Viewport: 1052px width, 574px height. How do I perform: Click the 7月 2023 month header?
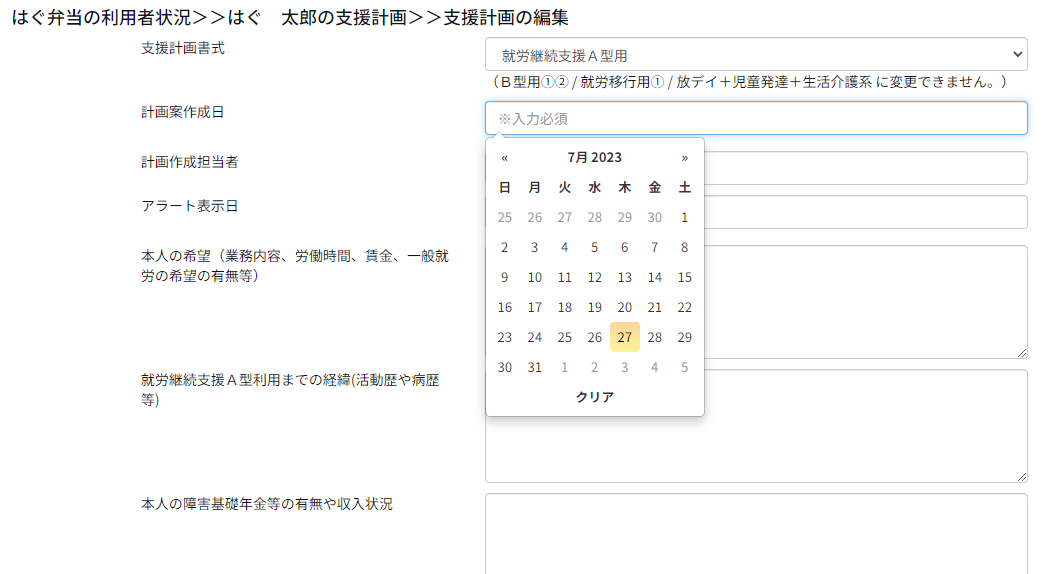pos(594,158)
